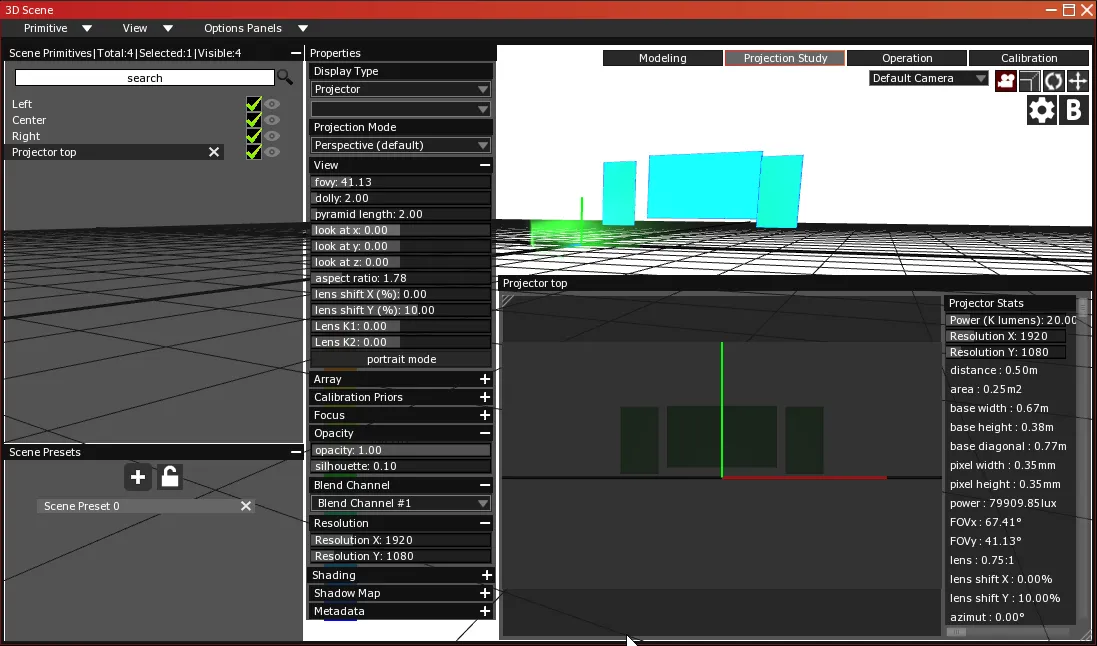The width and height of the screenshot is (1097, 646).
Task: Switch to the Operation tab
Action: (x=907, y=58)
